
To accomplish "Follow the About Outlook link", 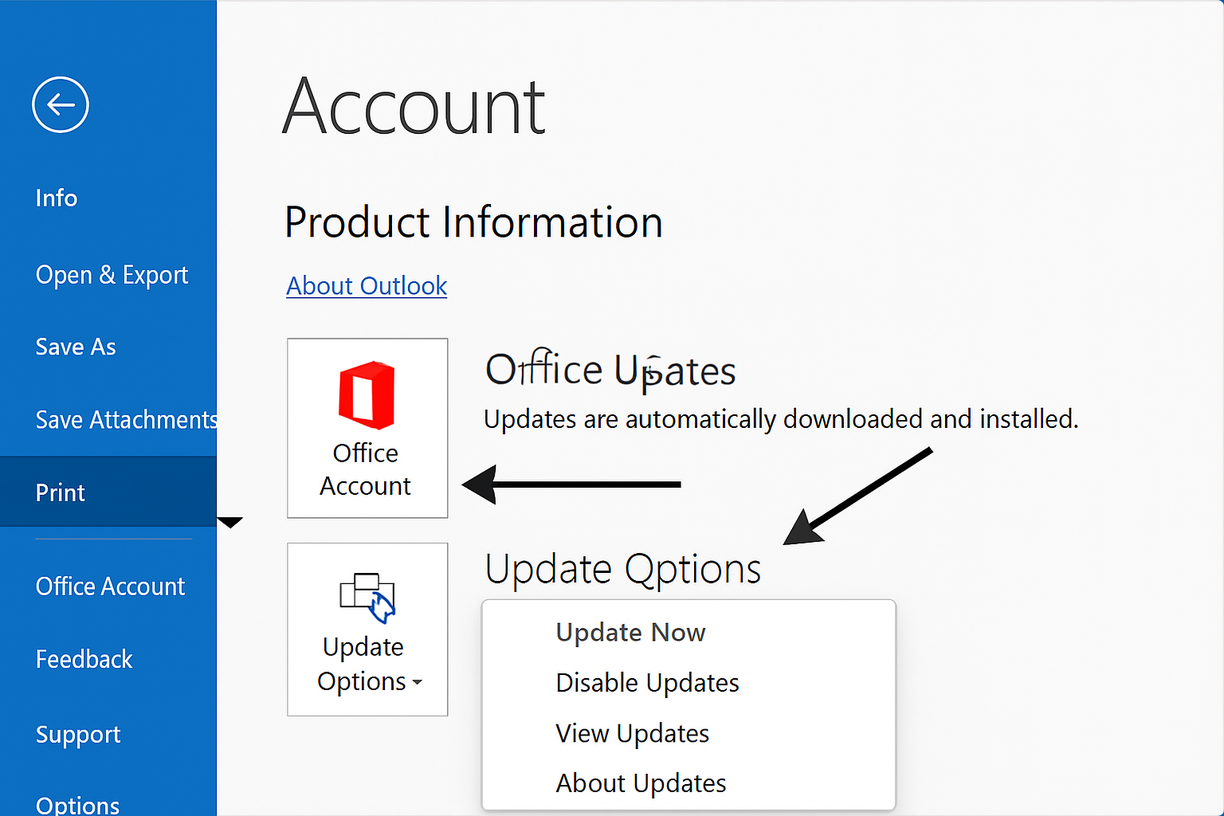I will click(366, 286).
